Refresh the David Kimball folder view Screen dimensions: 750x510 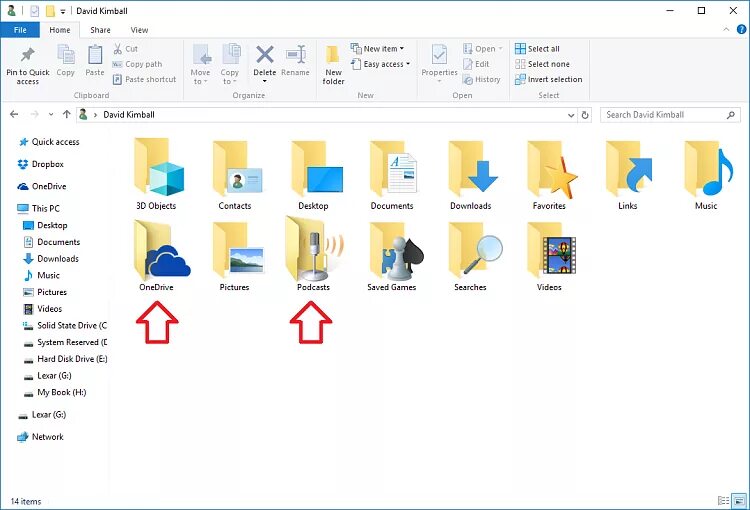[x=585, y=115]
